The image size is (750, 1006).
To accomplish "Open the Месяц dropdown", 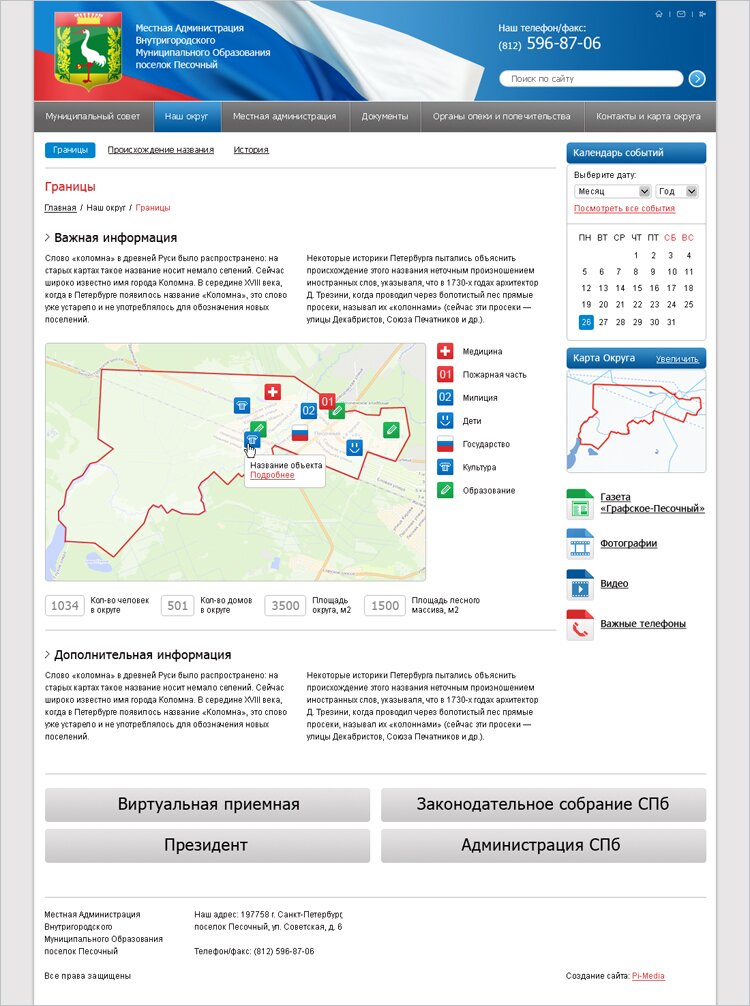I will pyautogui.click(x=613, y=191).
